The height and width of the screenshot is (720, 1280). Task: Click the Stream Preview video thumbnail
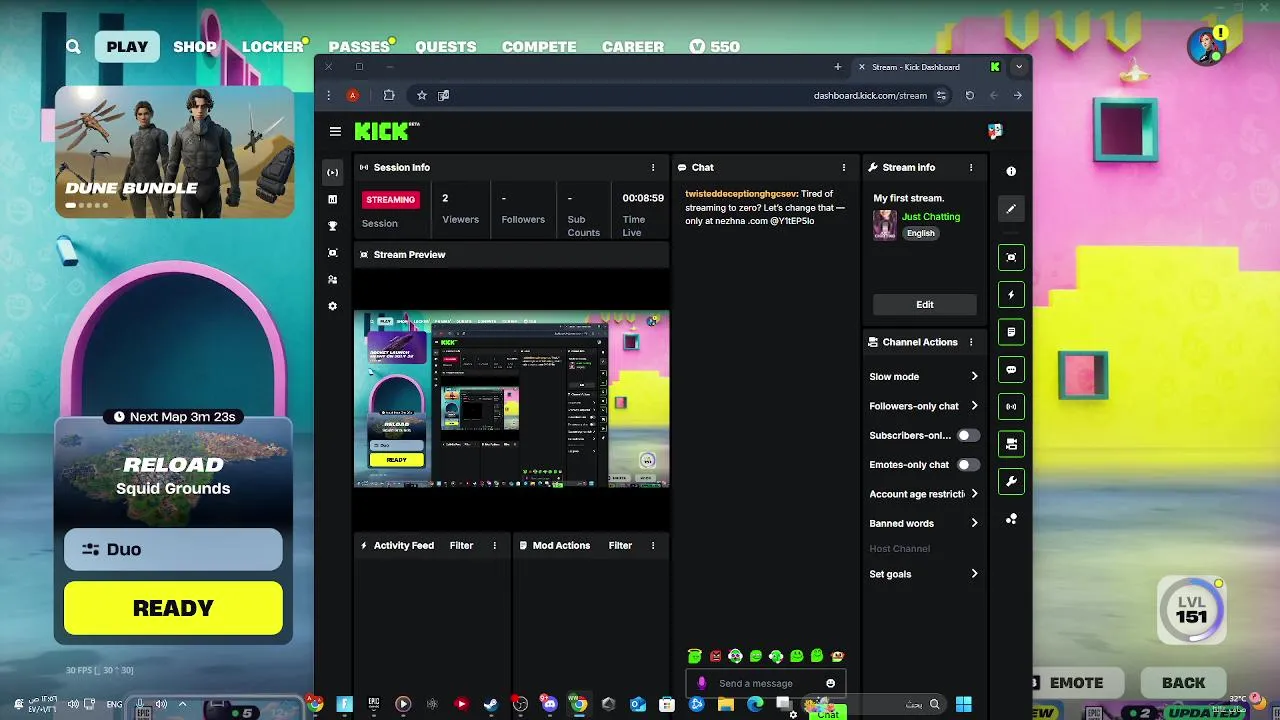(511, 399)
